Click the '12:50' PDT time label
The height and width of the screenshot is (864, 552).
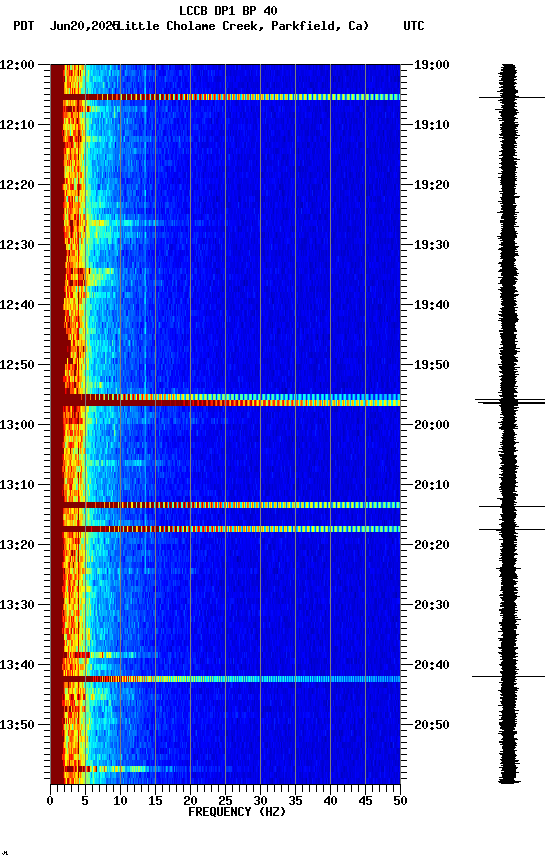click(x=17, y=365)
